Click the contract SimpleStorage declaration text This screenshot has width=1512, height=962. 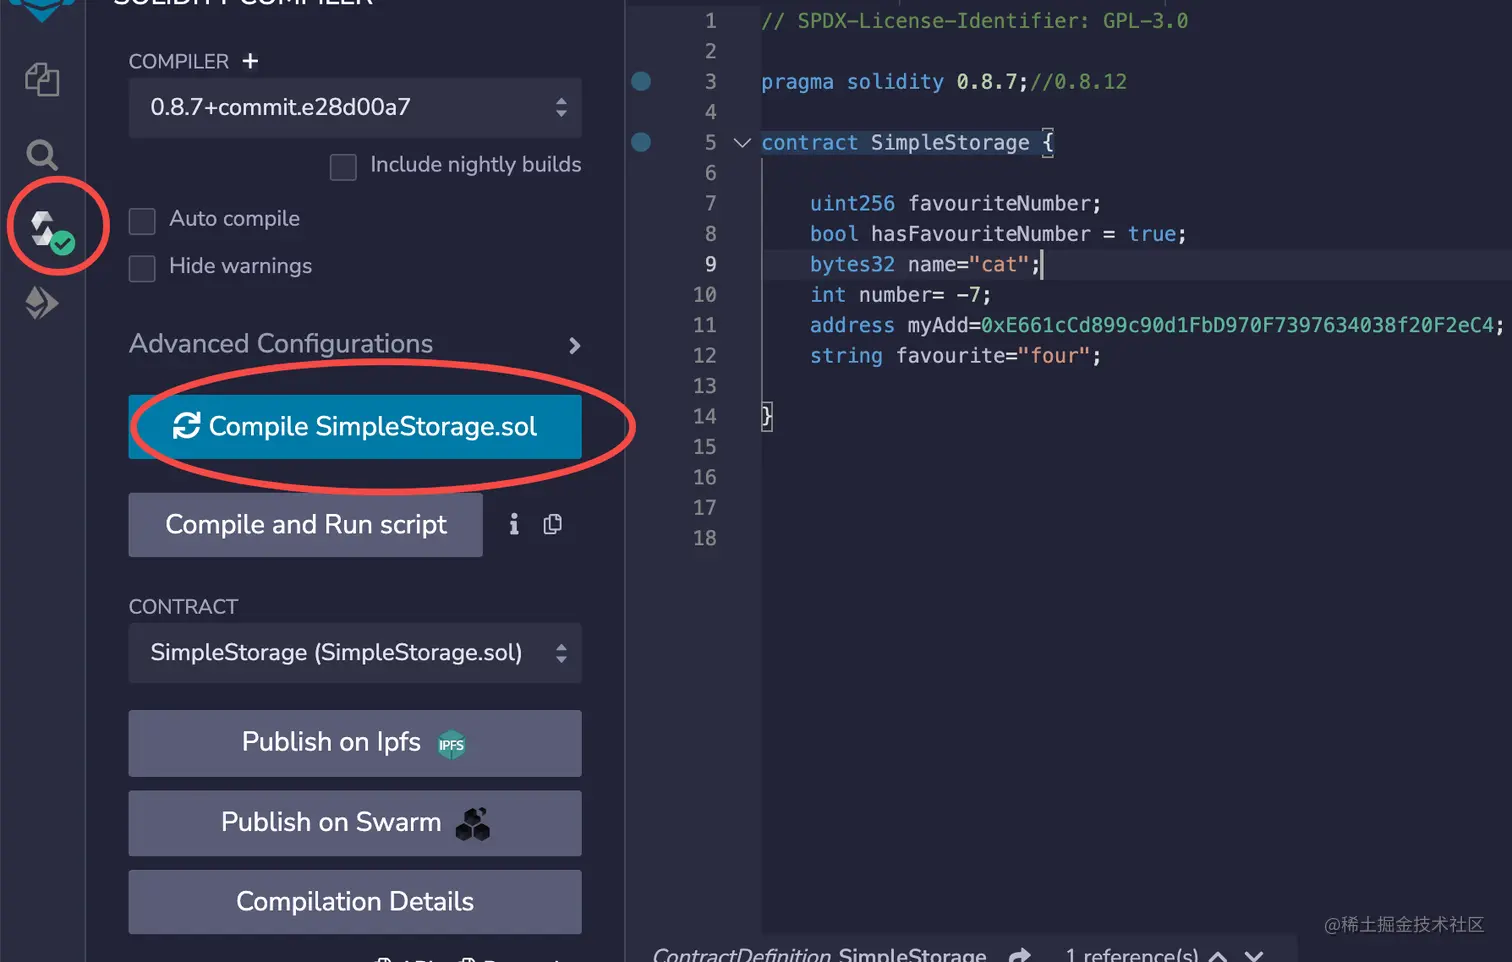[907, 143]
